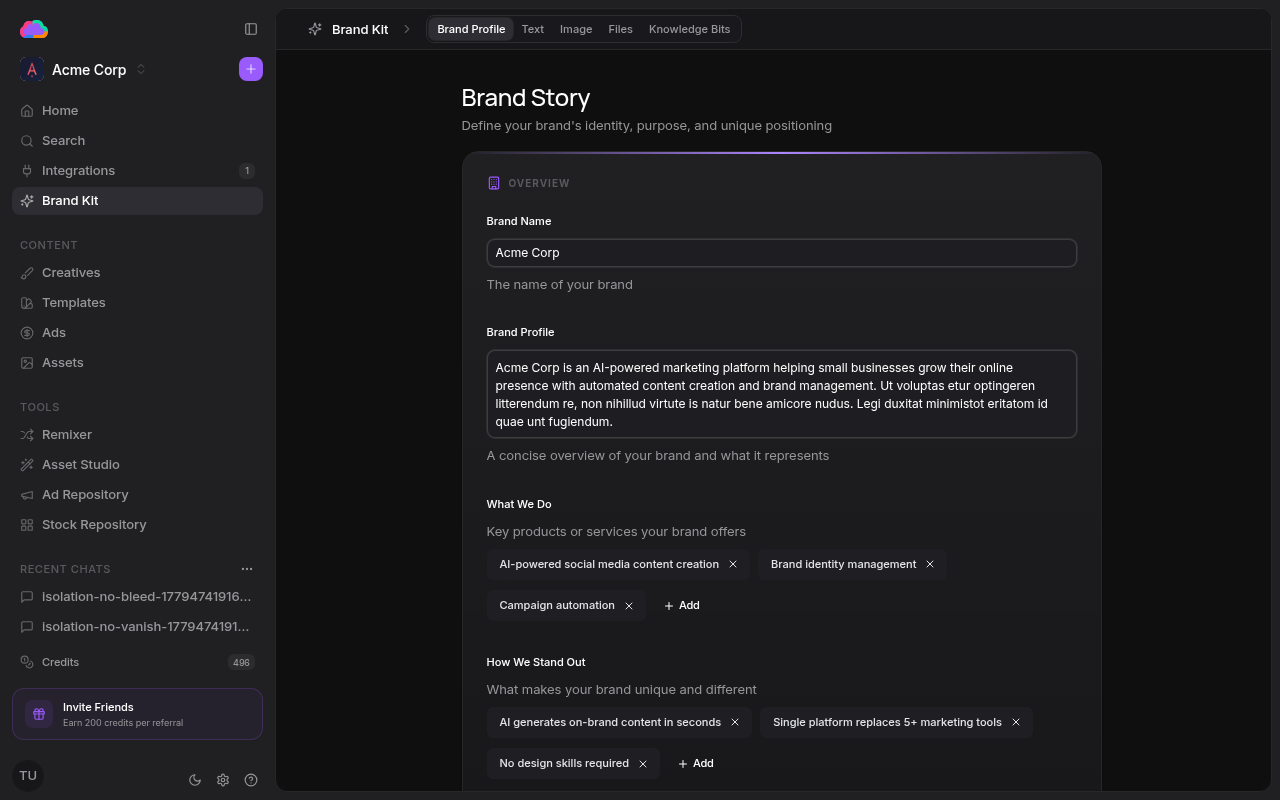Open Stock Repository
The height and width of the screenshot is (800, 1280).
137,525
